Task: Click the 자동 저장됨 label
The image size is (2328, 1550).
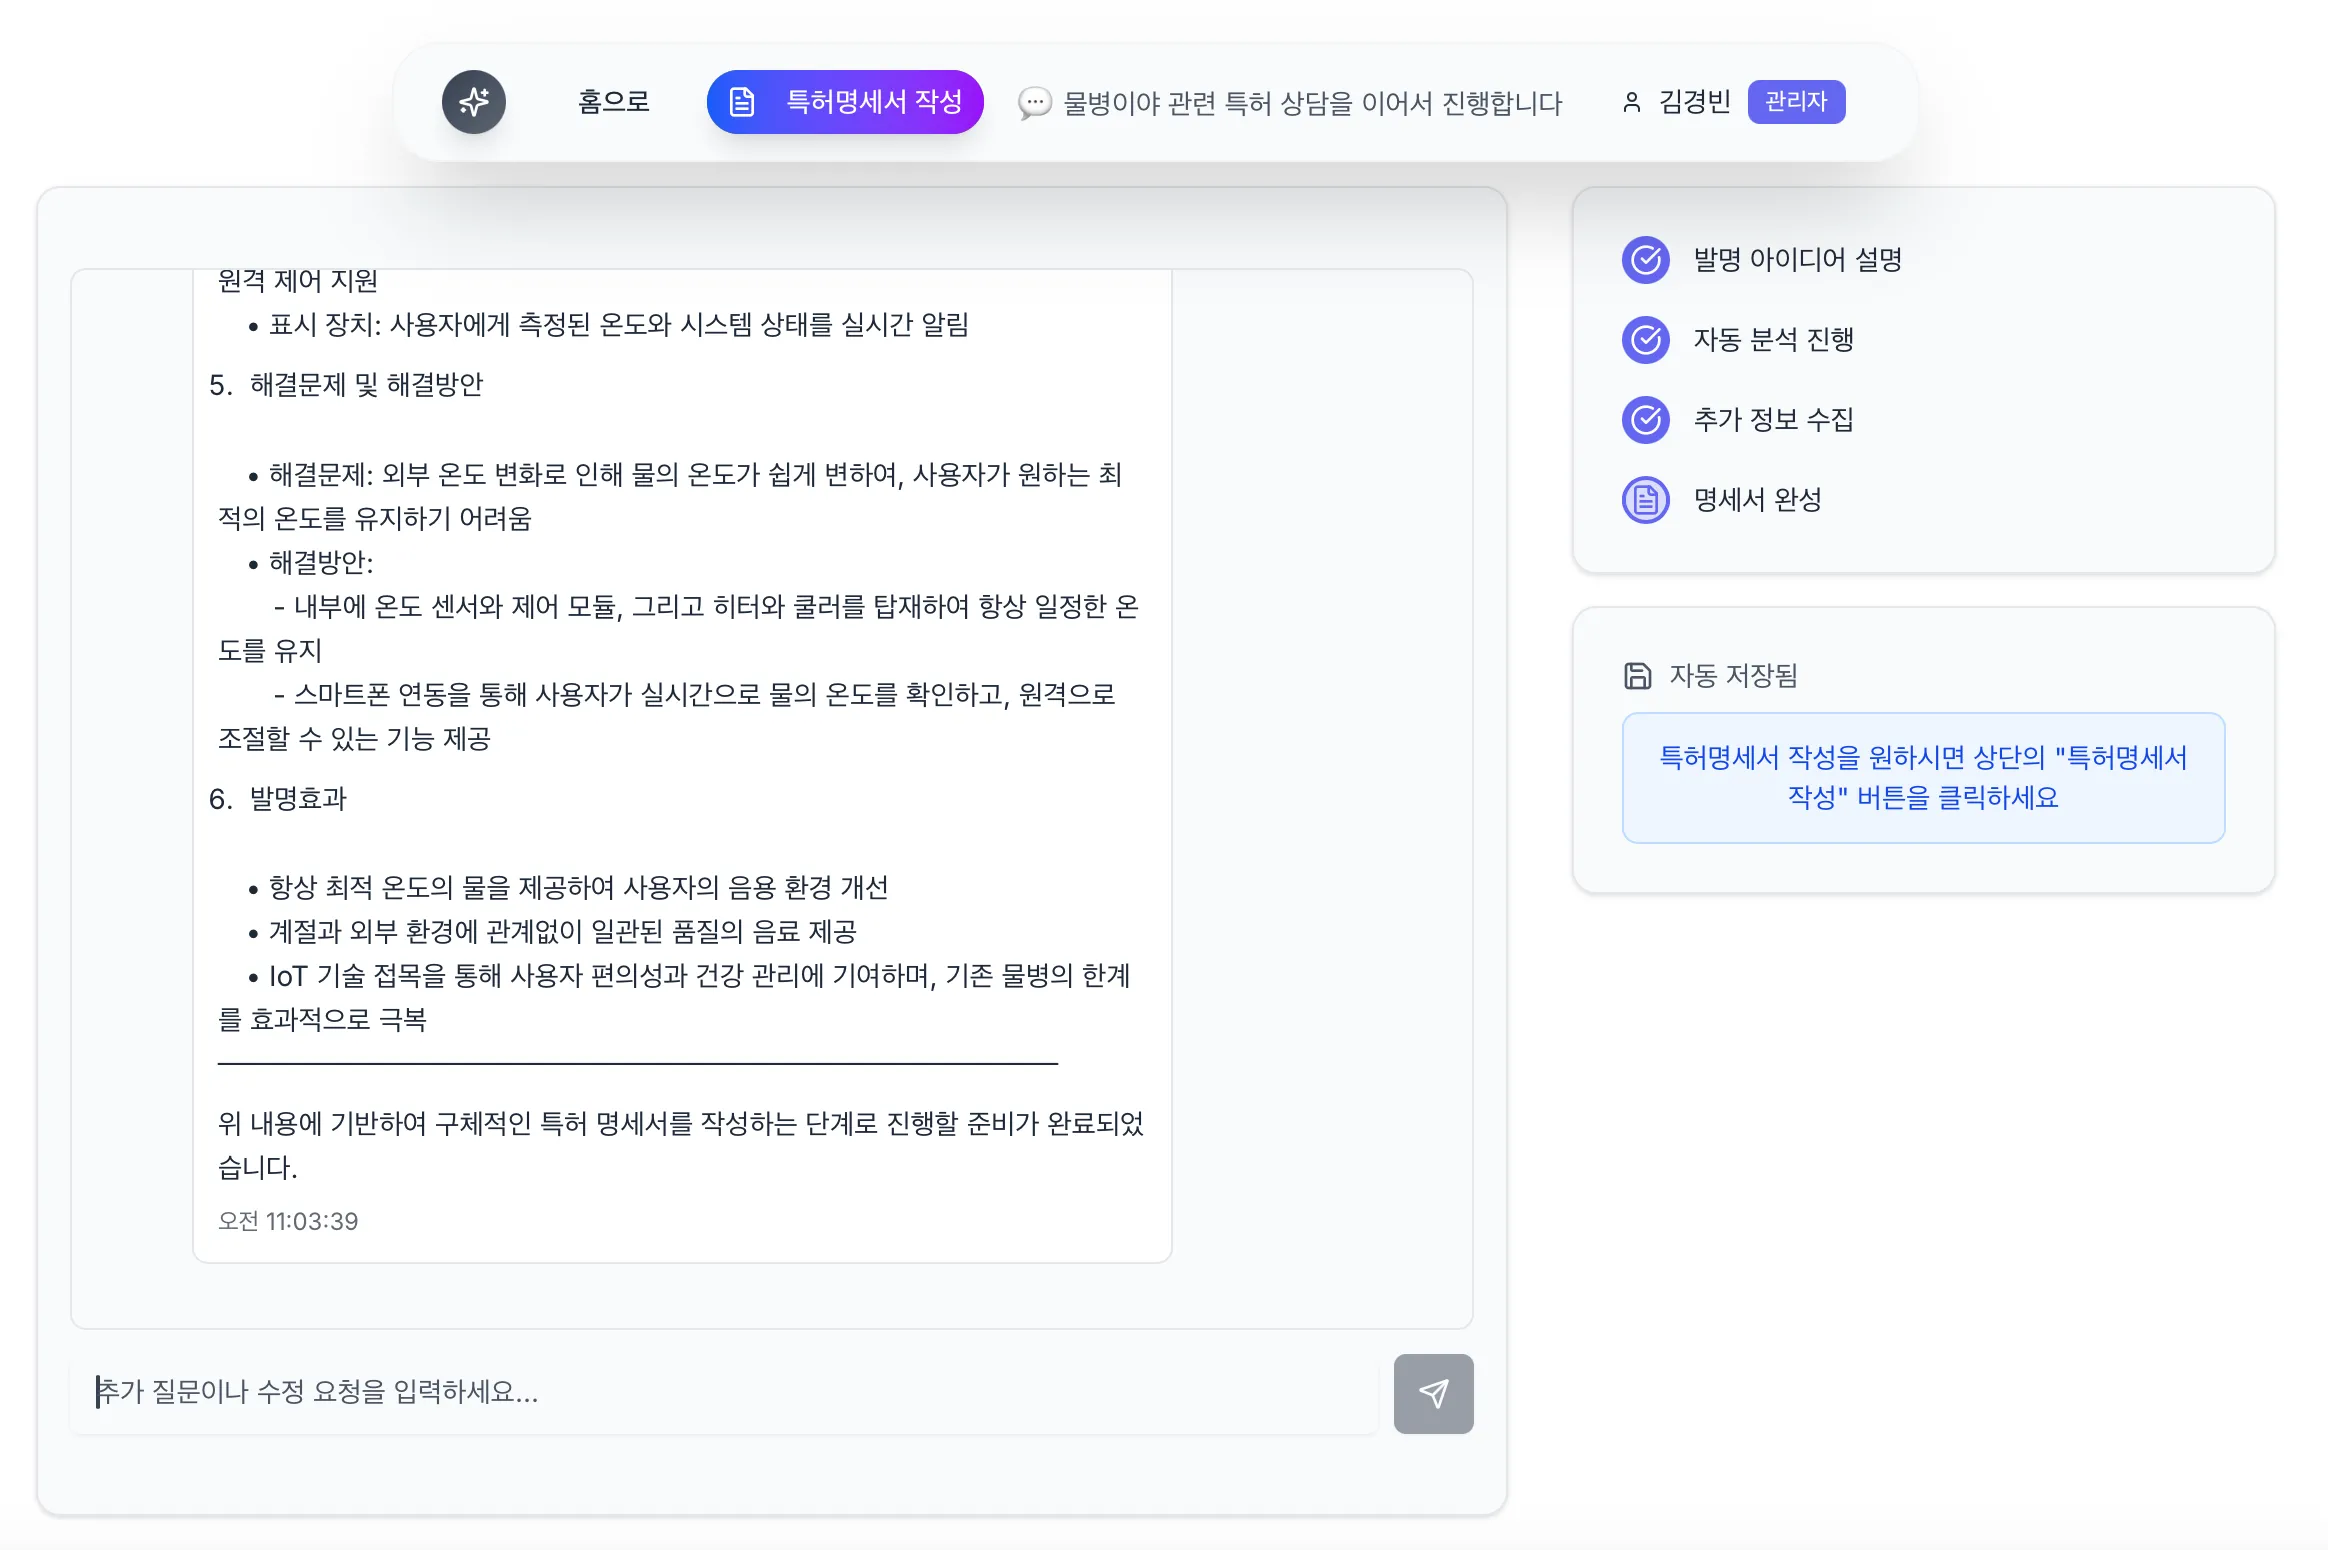Action: tap(1733, 676)
